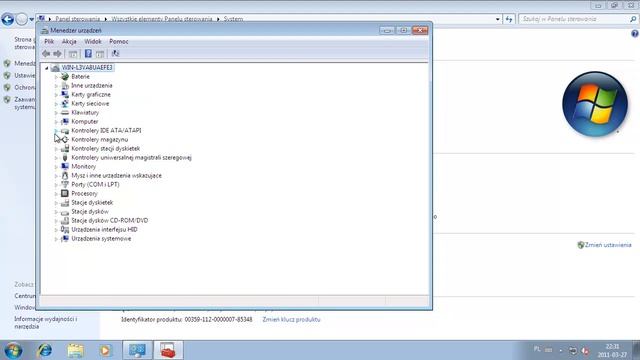Click the Back arrow in Device Manager toolbar
The width and height of the screenshot is (640, 360).
click(46, 53)
